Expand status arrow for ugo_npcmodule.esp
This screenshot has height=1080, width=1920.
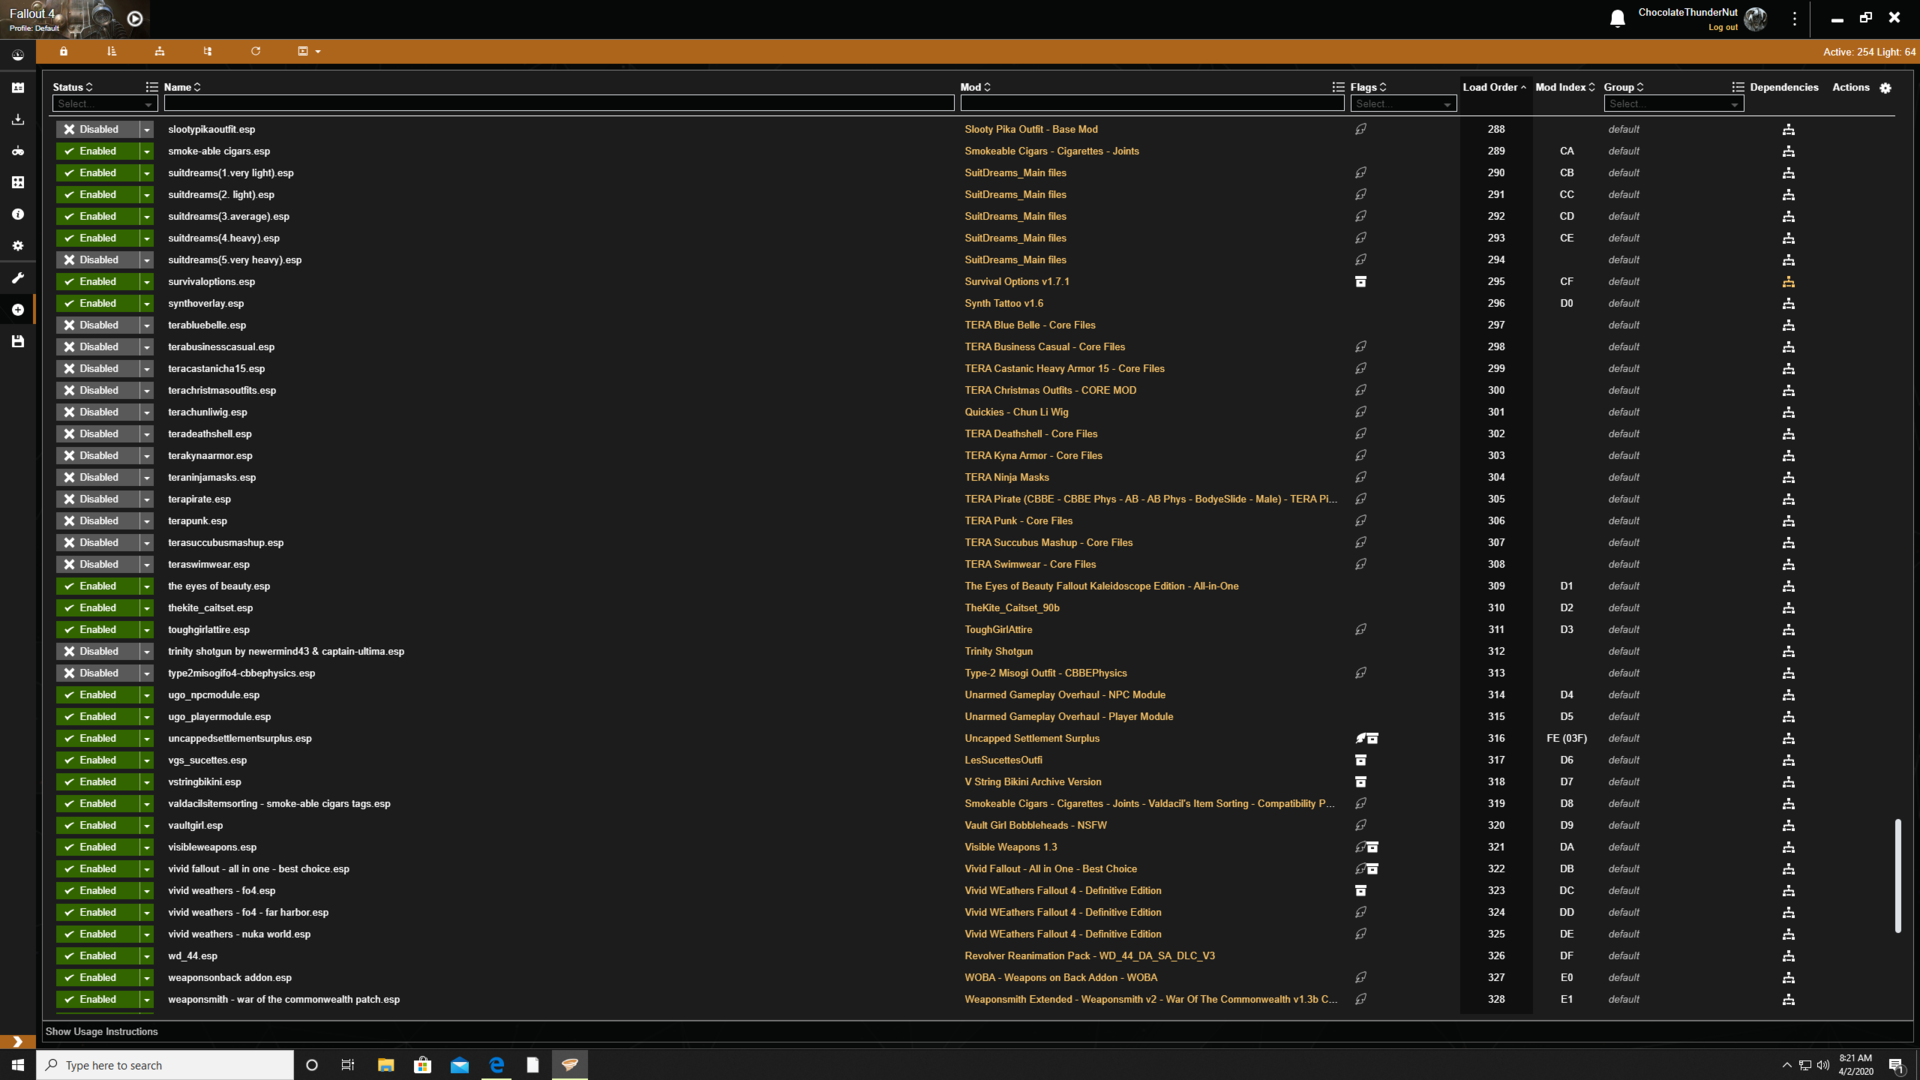(x=146, y=695)
